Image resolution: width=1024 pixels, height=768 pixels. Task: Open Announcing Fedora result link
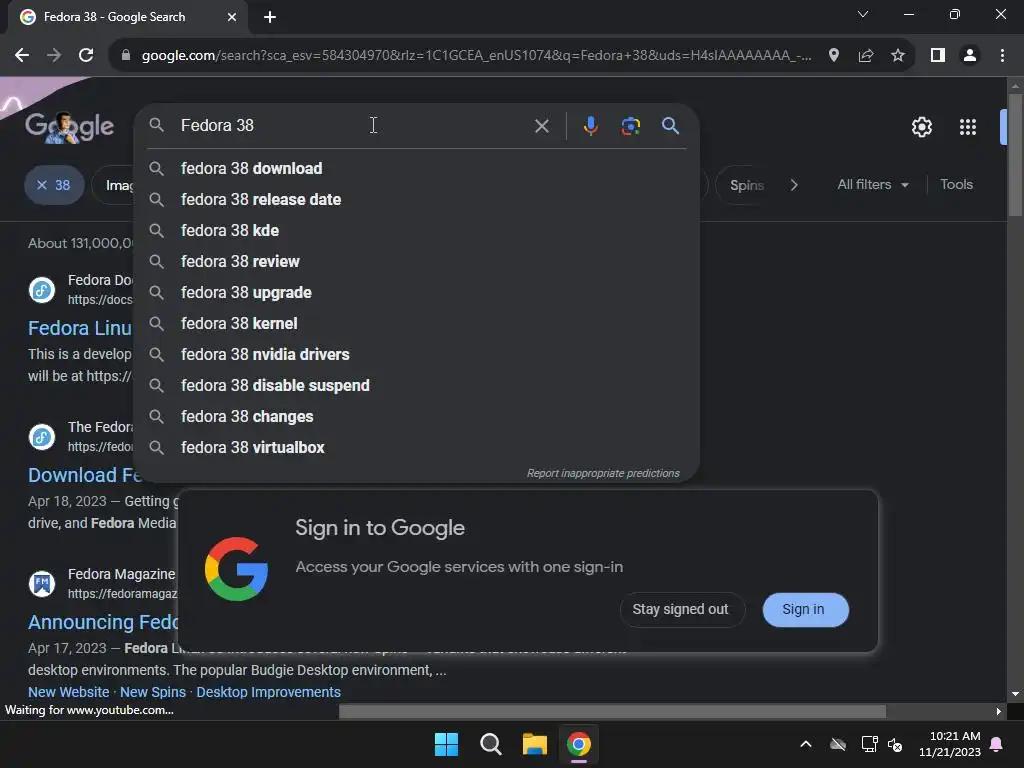[103, 622]
